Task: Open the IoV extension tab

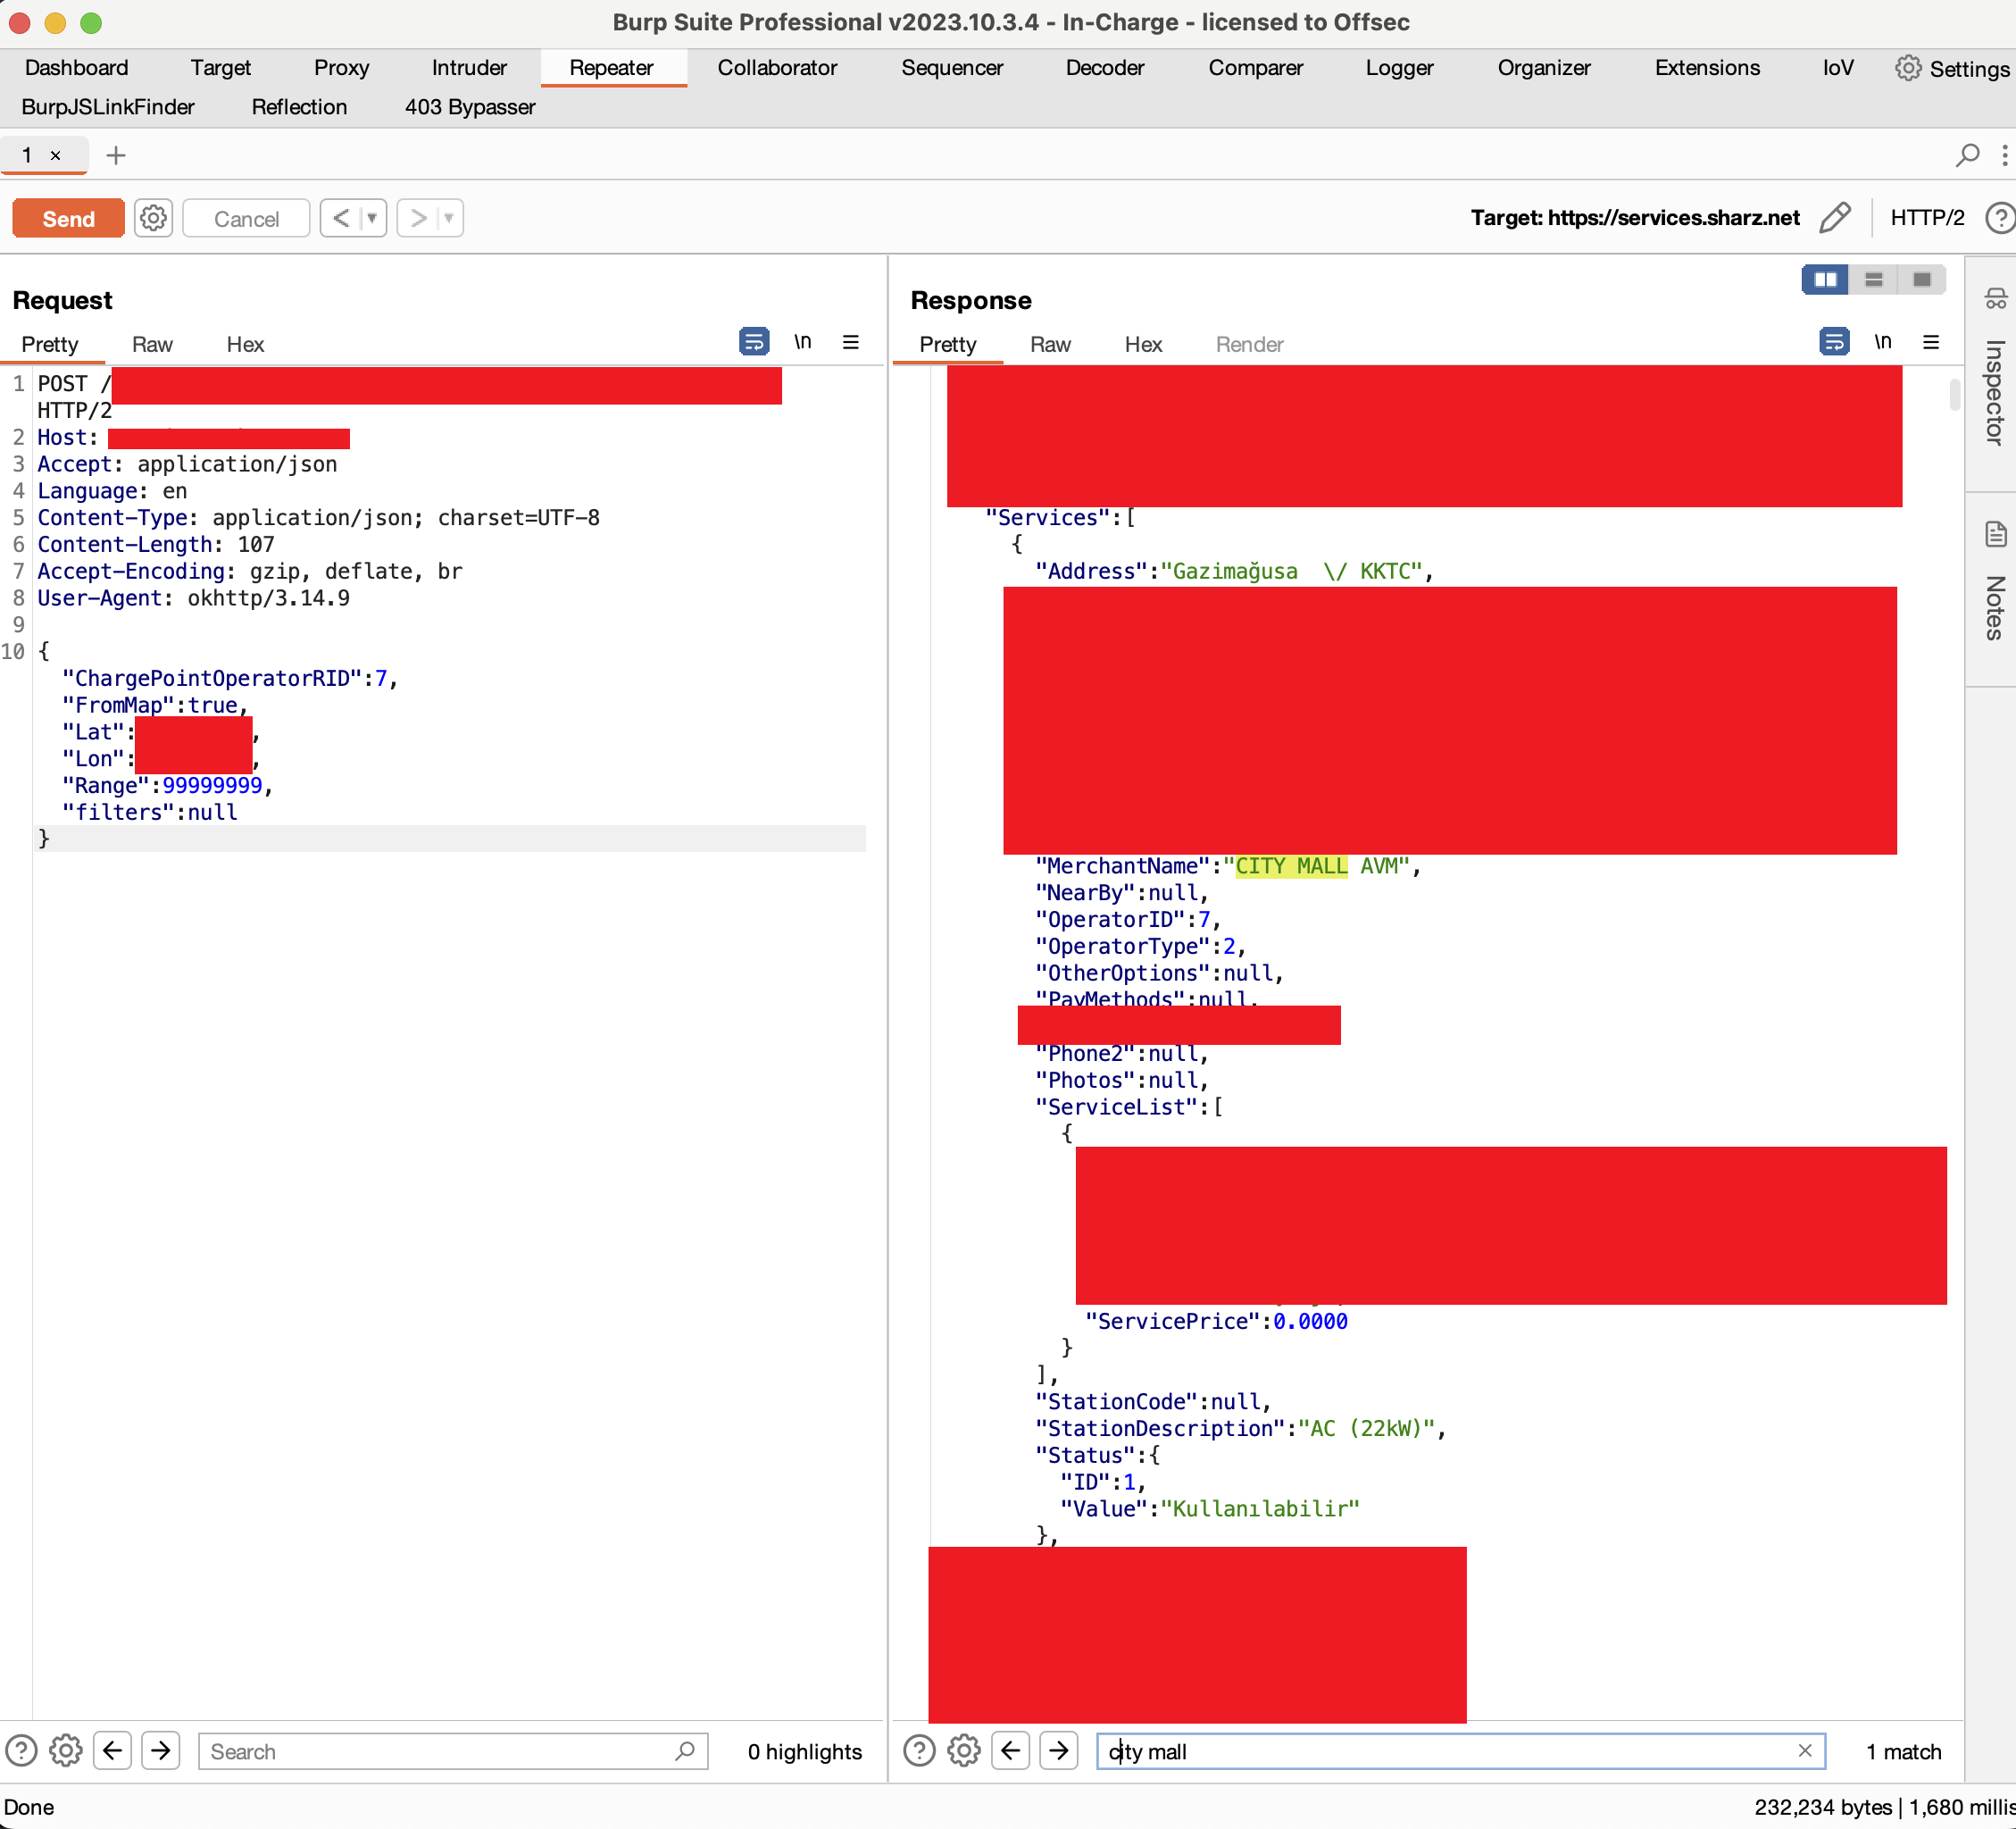Action: coord(1838,67)
